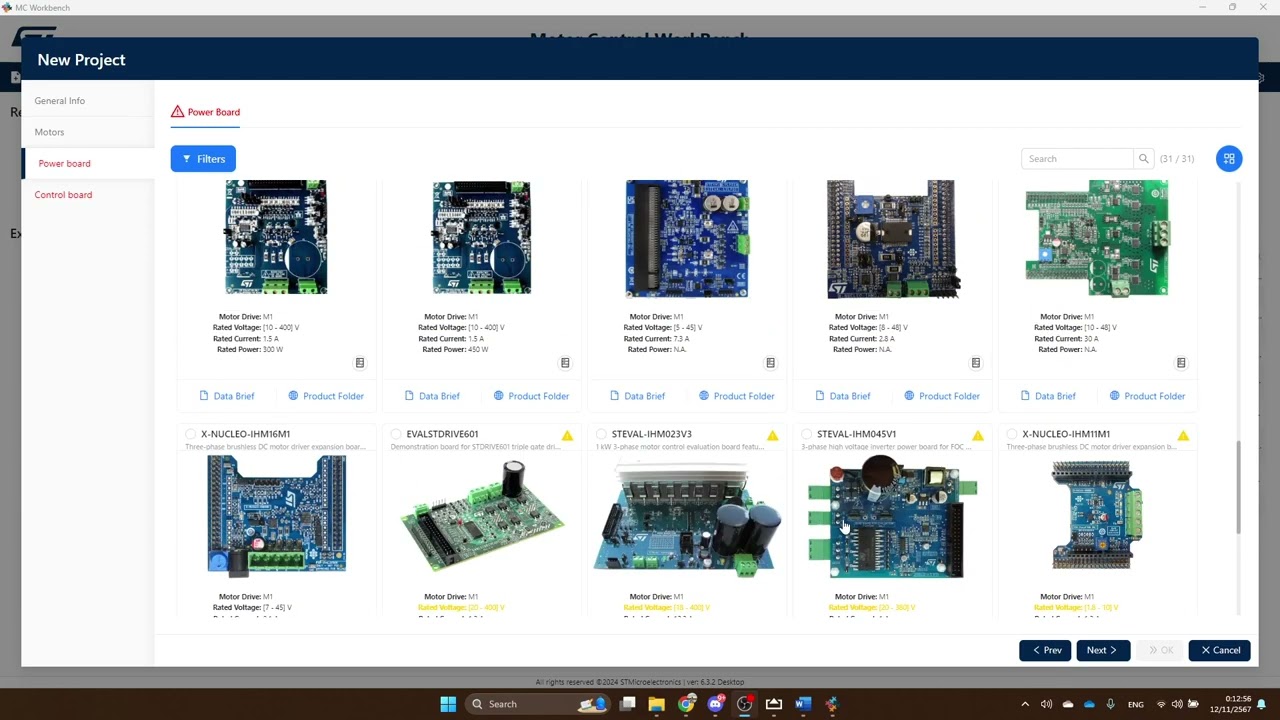Go to Motors section
The image size is (1280, 720).
(49, 132)
